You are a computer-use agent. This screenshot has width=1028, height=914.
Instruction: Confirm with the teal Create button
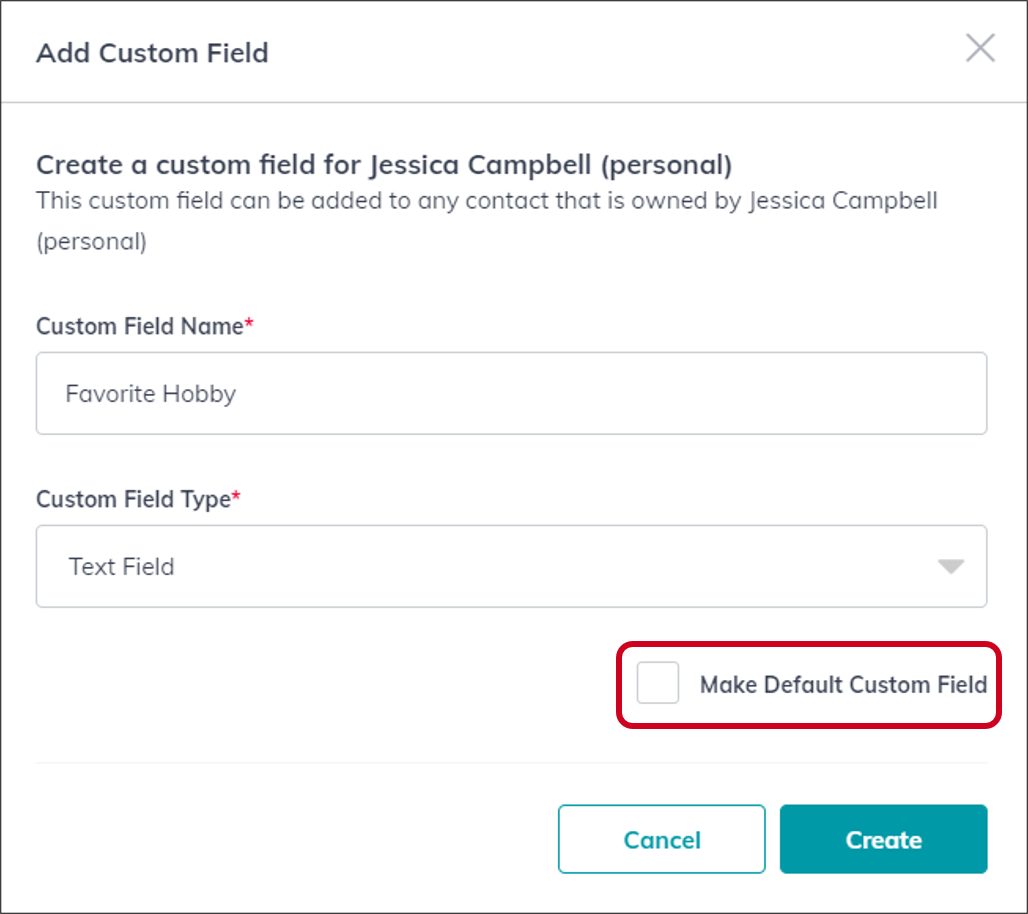coord(883,839)
